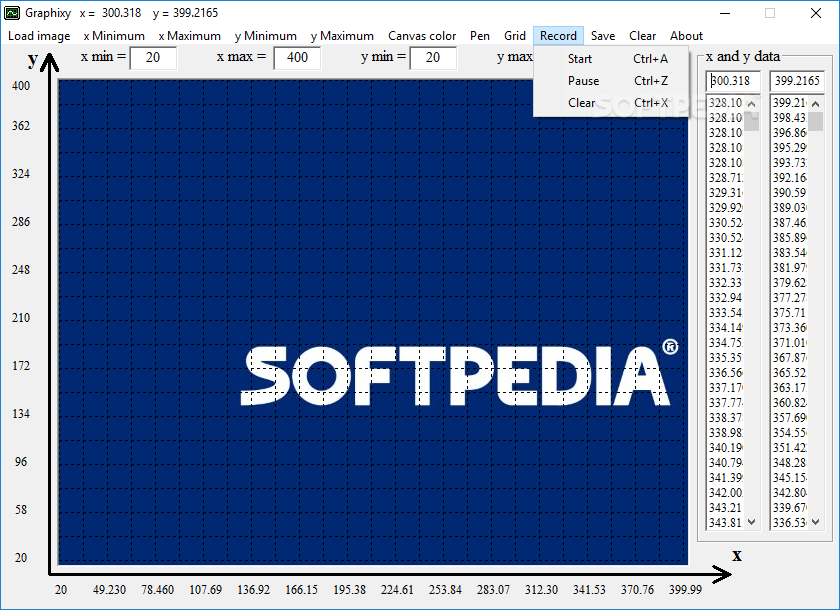Select y list entry 357.69
Screen dimensions: 840x610
790,418
